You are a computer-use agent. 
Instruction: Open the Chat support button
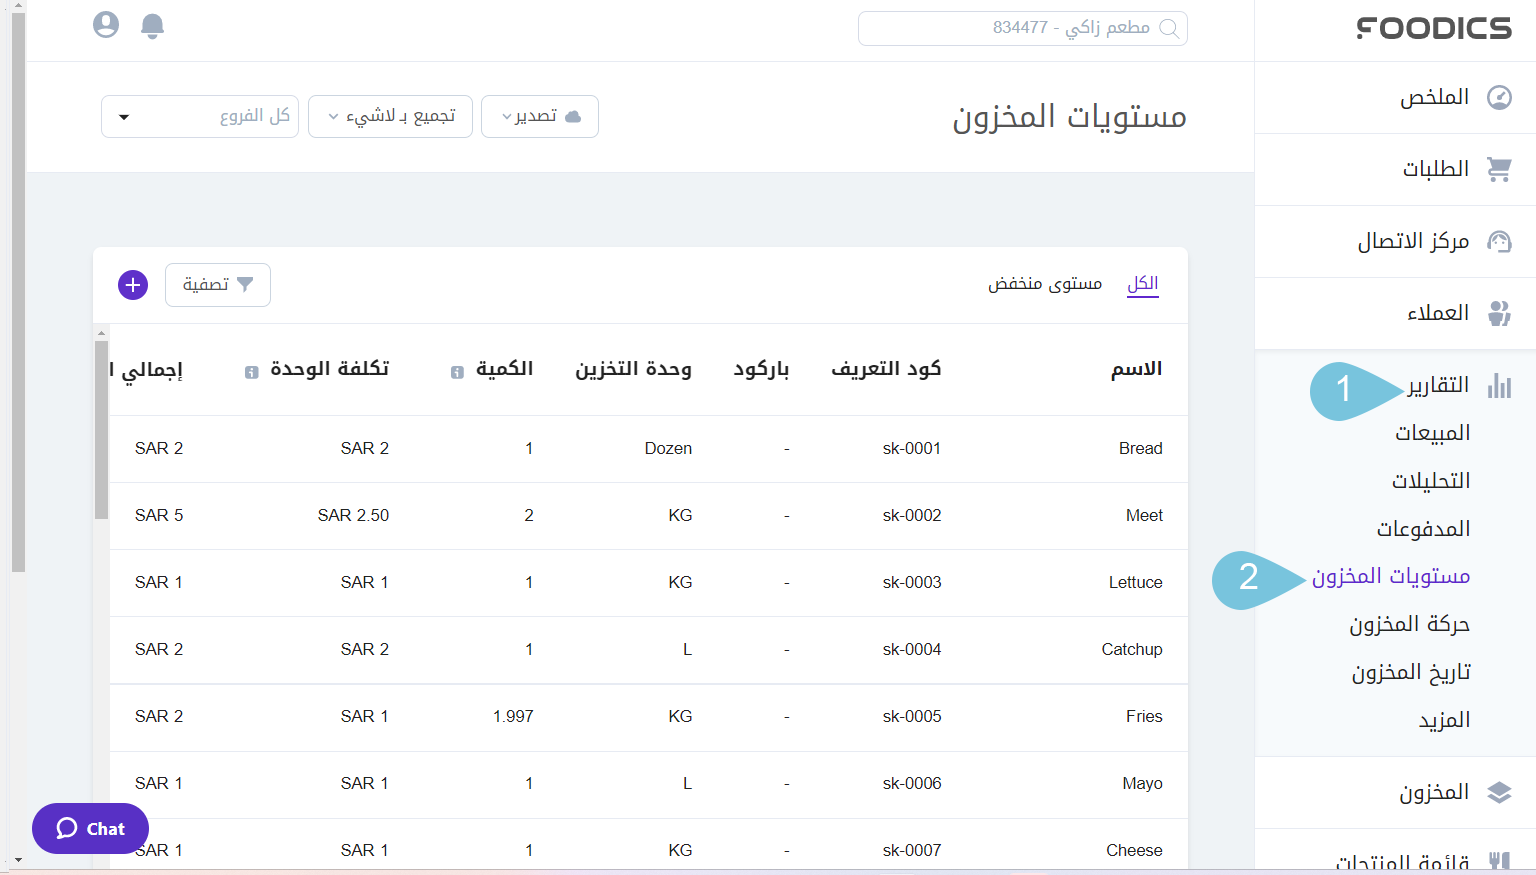pos(90,828)
